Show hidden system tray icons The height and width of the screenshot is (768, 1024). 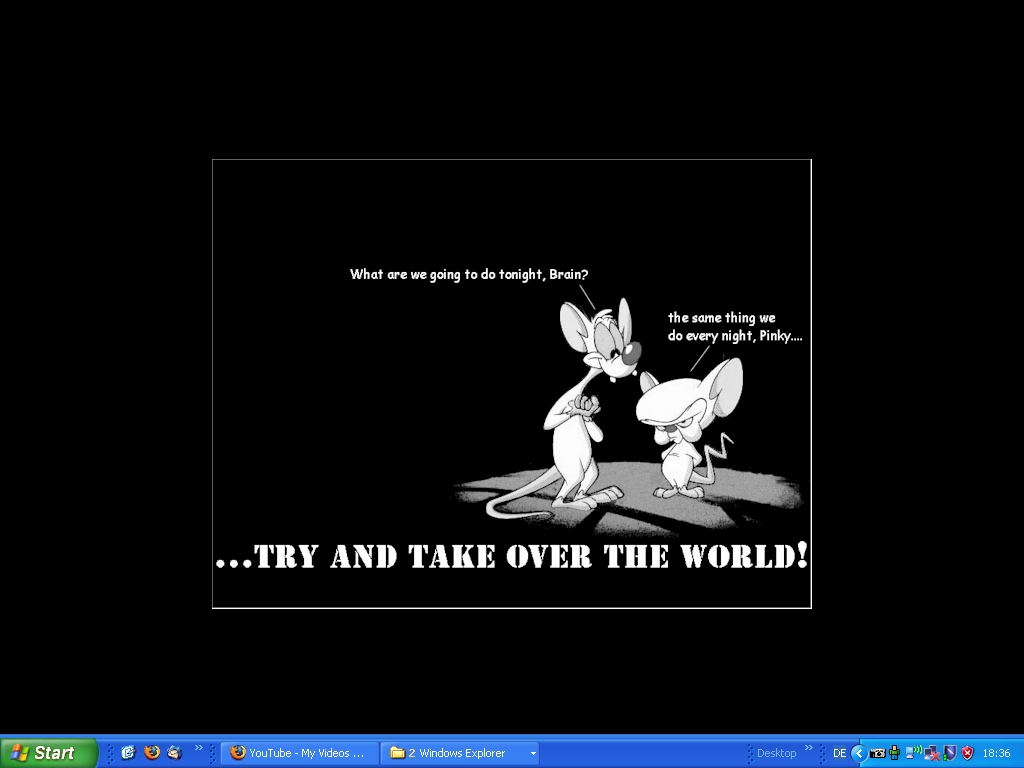[x=858, y=753]
